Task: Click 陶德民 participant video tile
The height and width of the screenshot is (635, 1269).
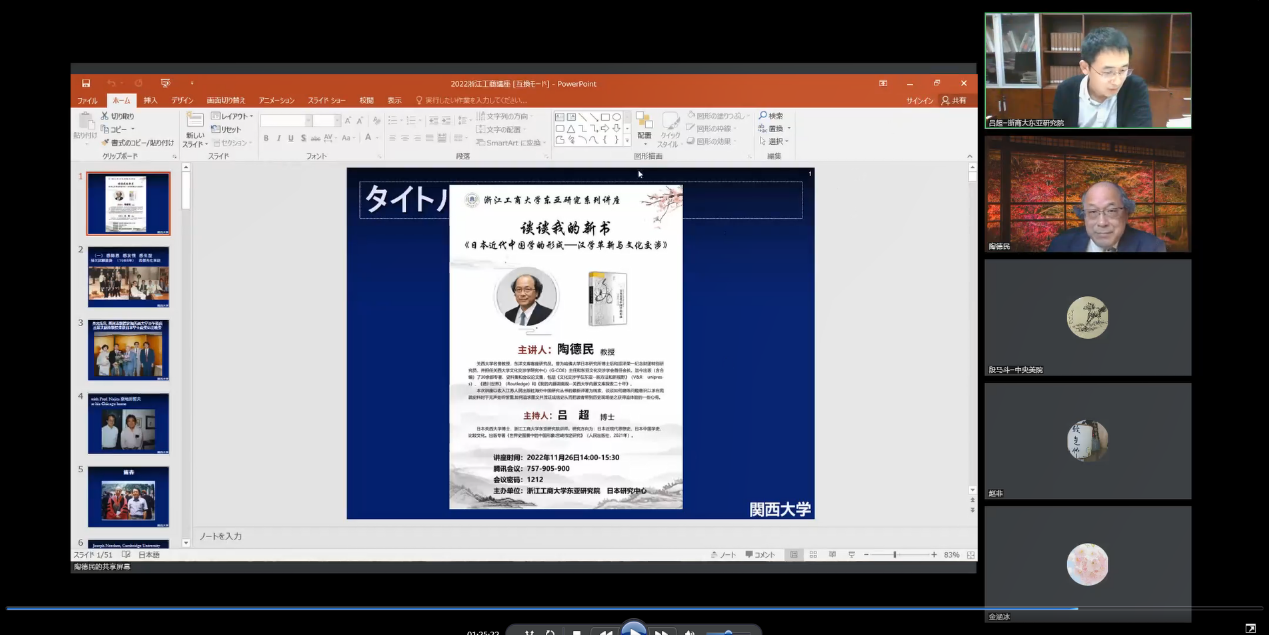Action: tap(1088, 194)
